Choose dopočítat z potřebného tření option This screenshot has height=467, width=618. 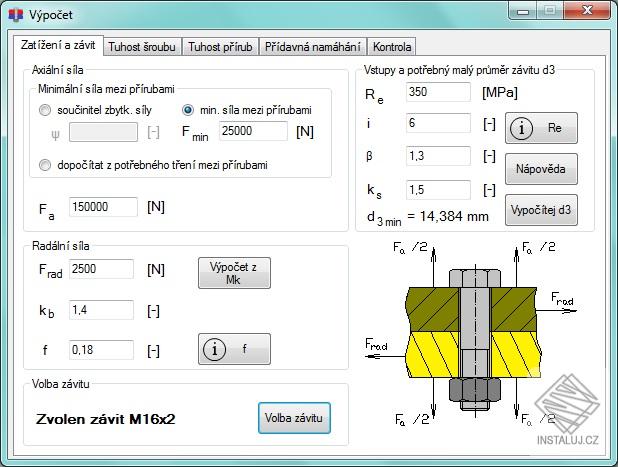coord(45,165)
